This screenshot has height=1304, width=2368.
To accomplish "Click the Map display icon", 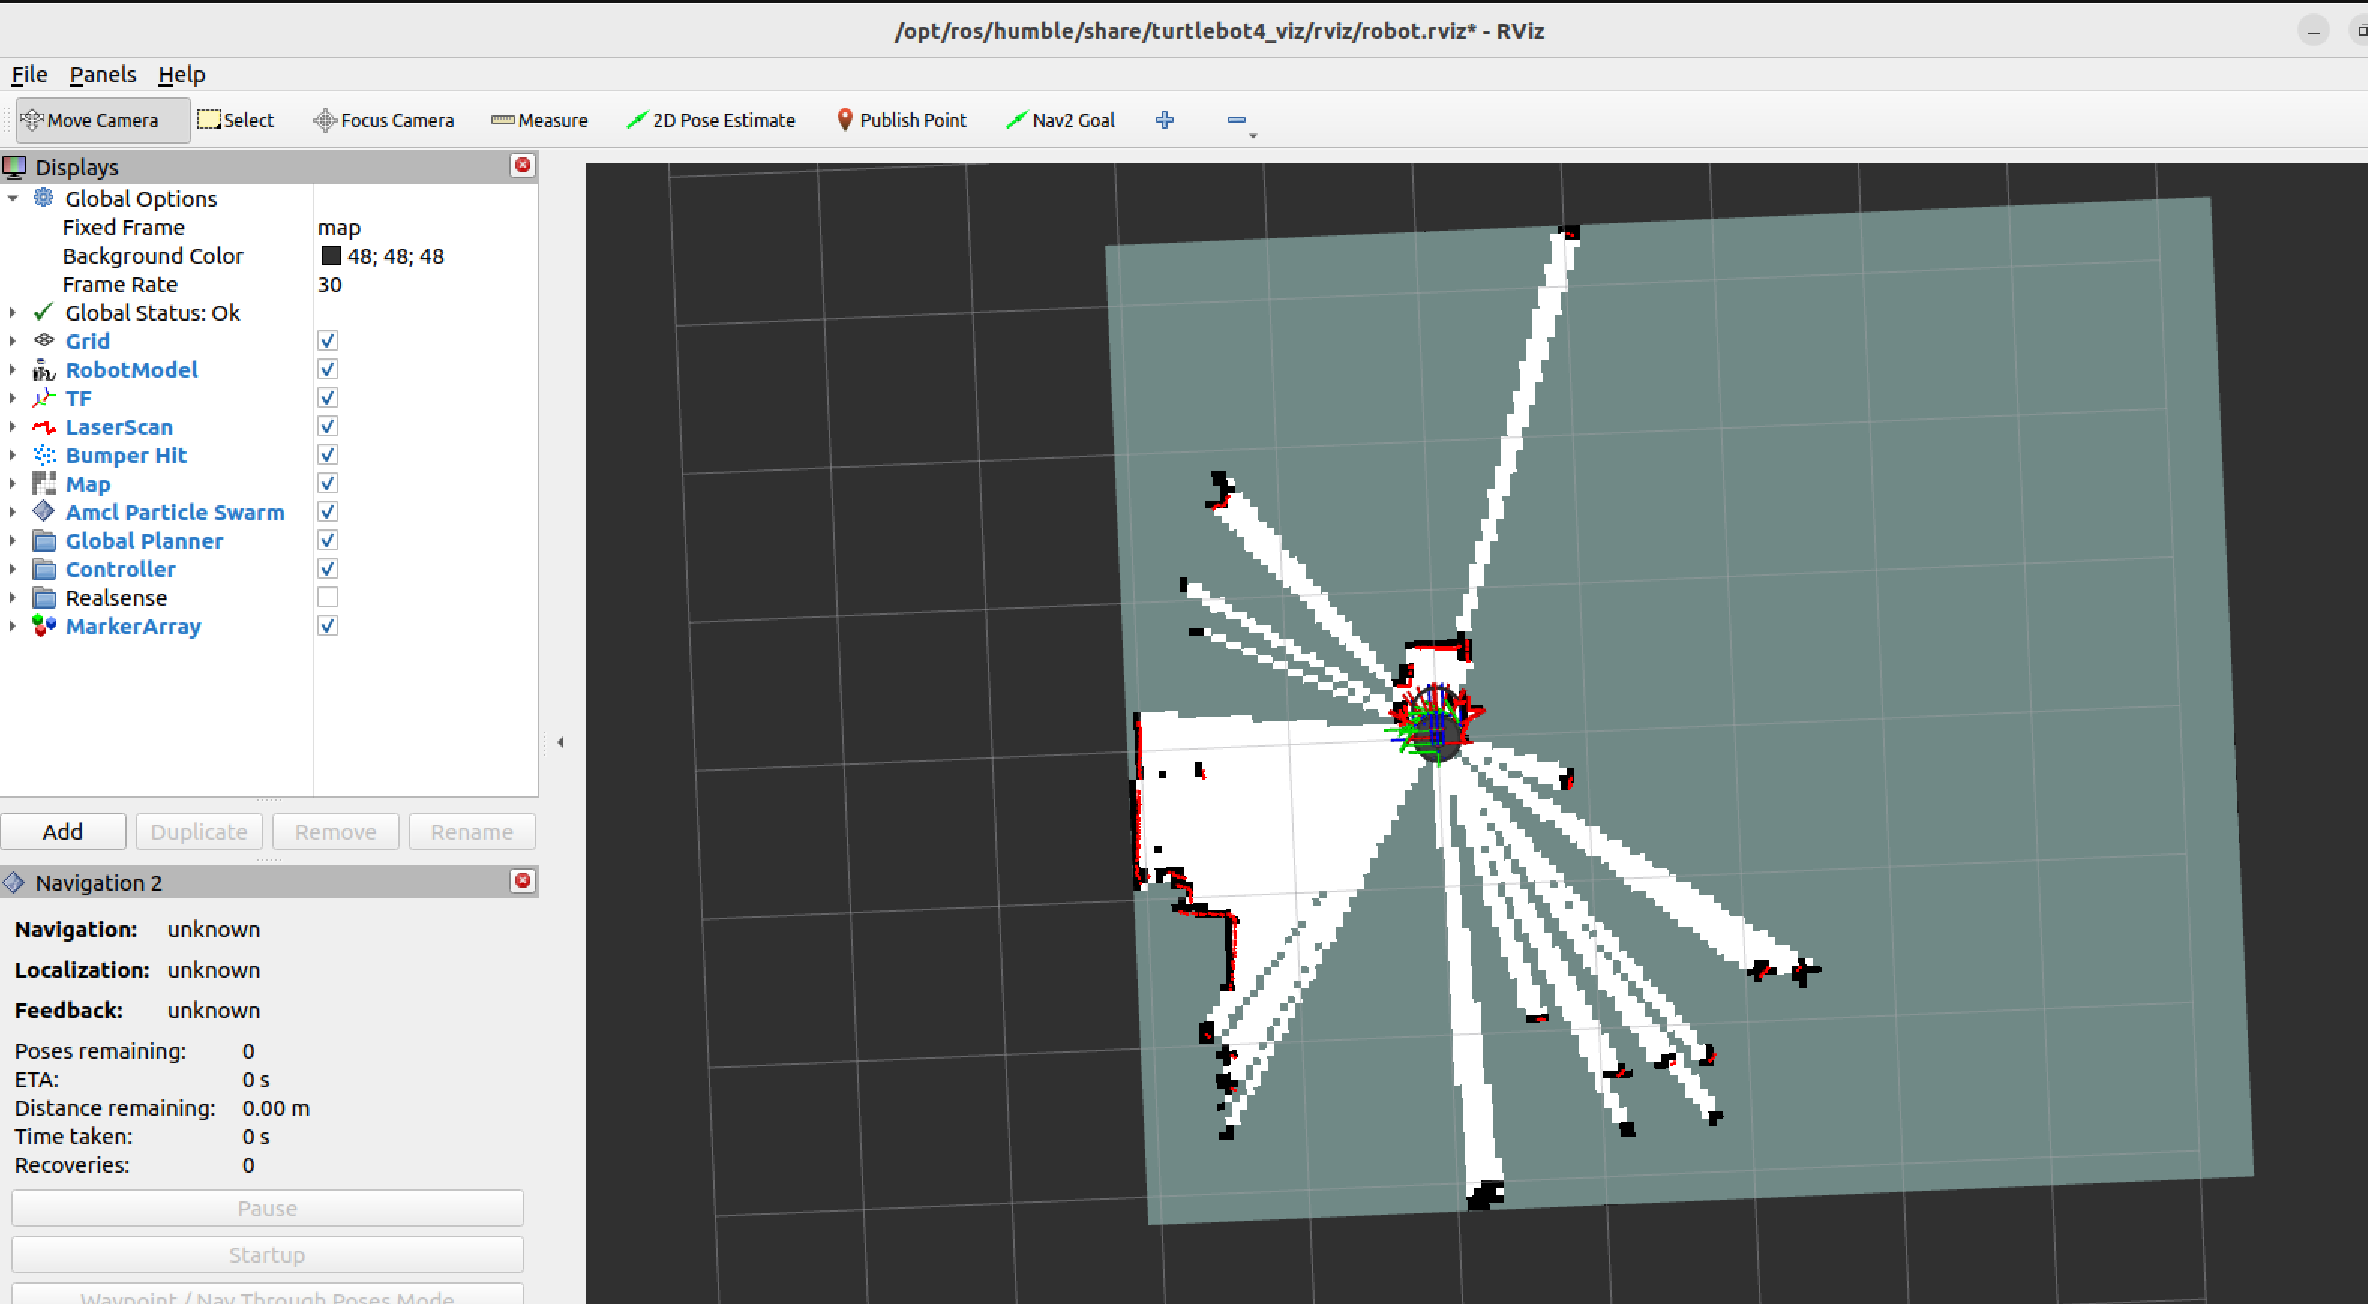I will [44, 484].
